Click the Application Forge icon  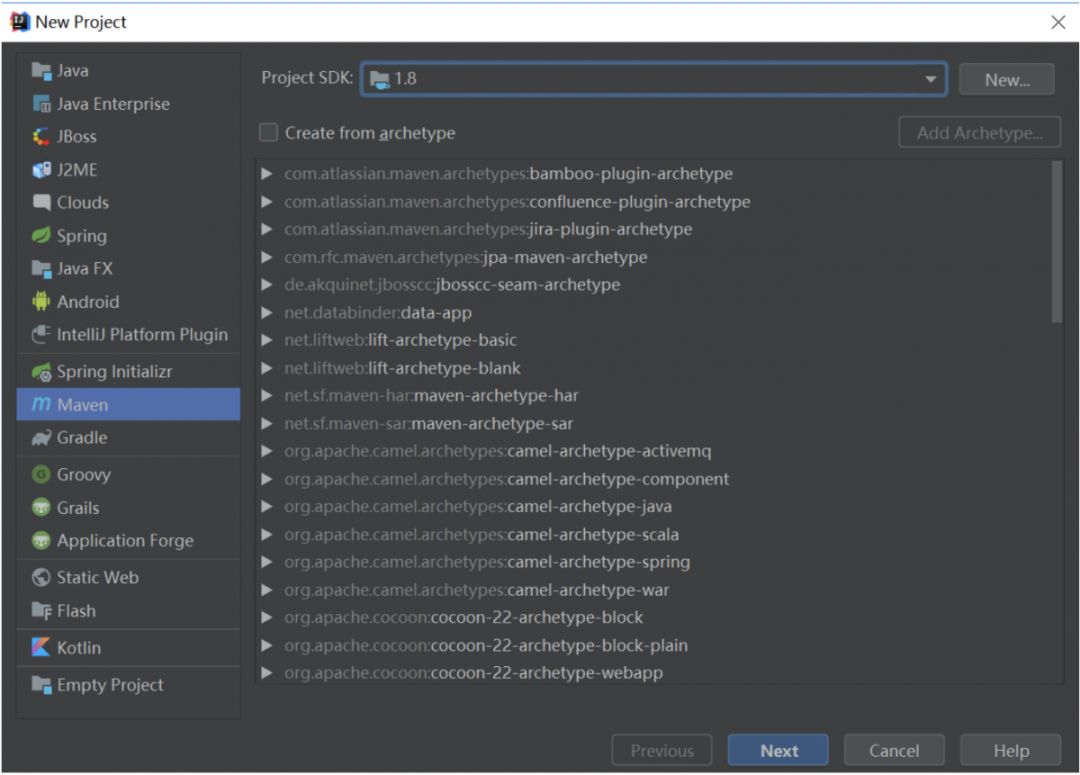point(41,541)
